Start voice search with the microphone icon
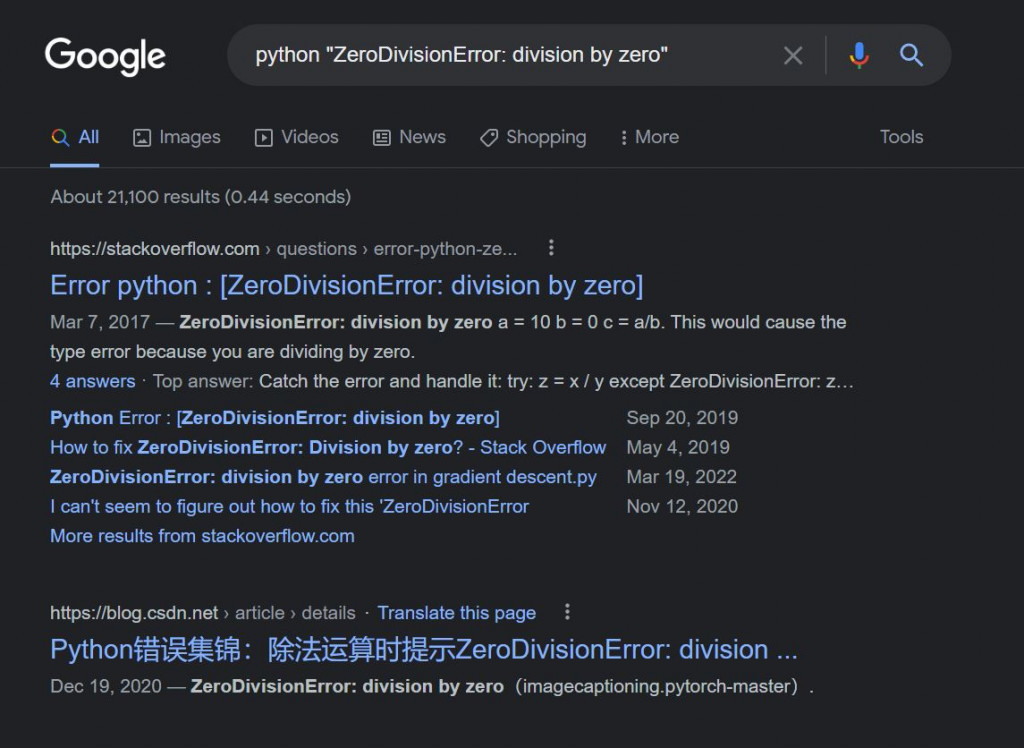1024x748 pixels. 859,56
